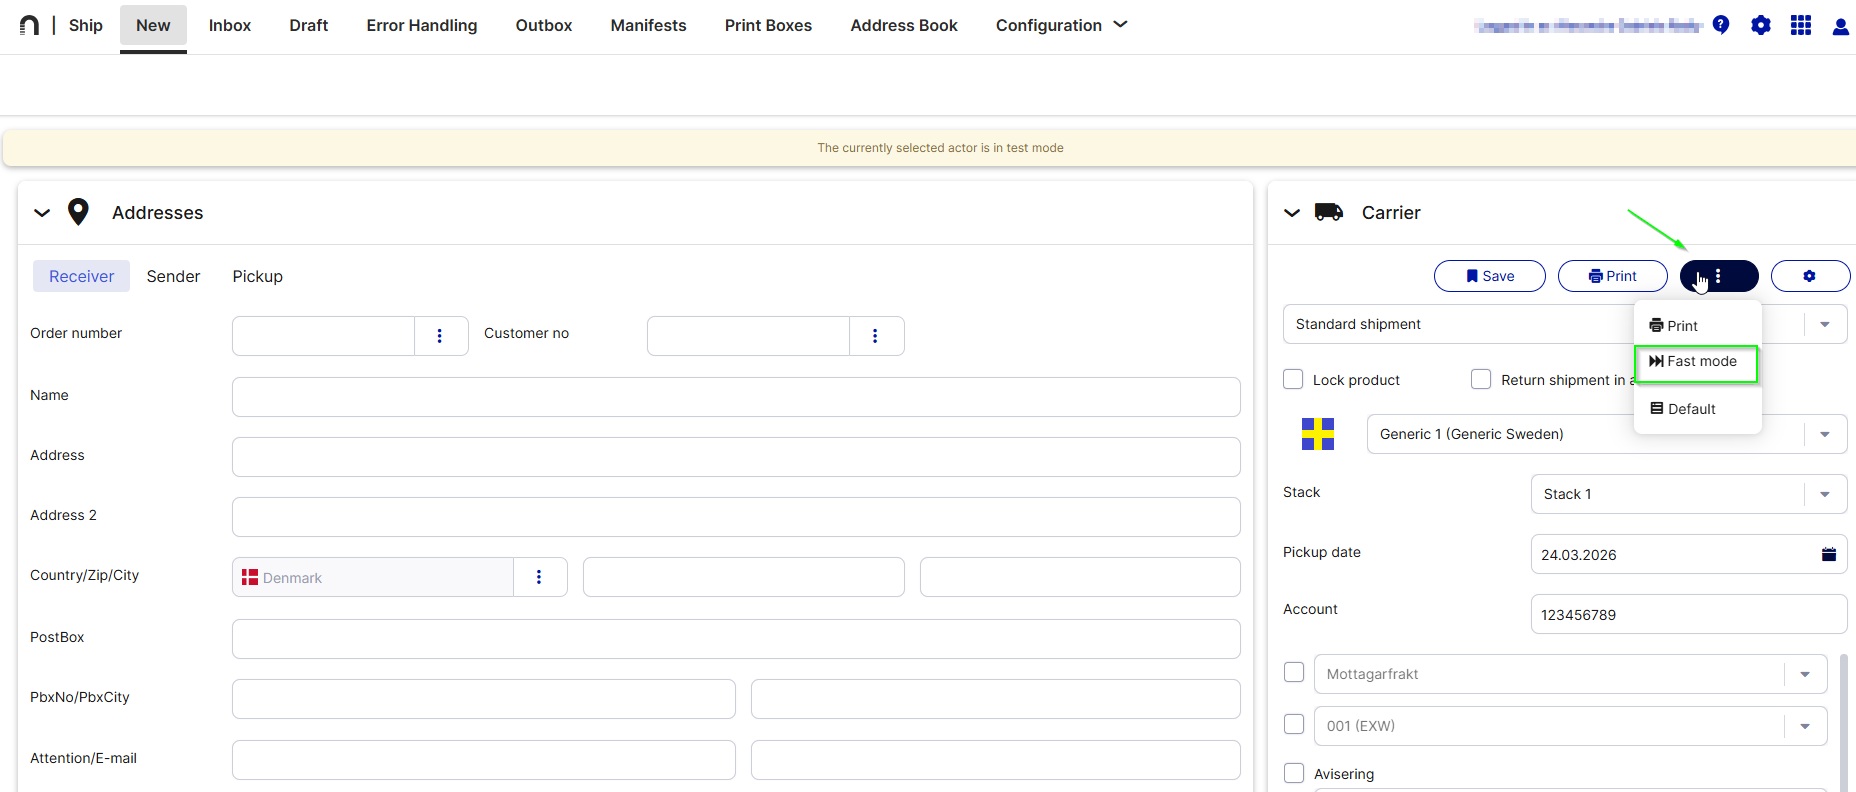Click the country field three-dot options
Screen dimensions: 1856x792
[539, 577]
